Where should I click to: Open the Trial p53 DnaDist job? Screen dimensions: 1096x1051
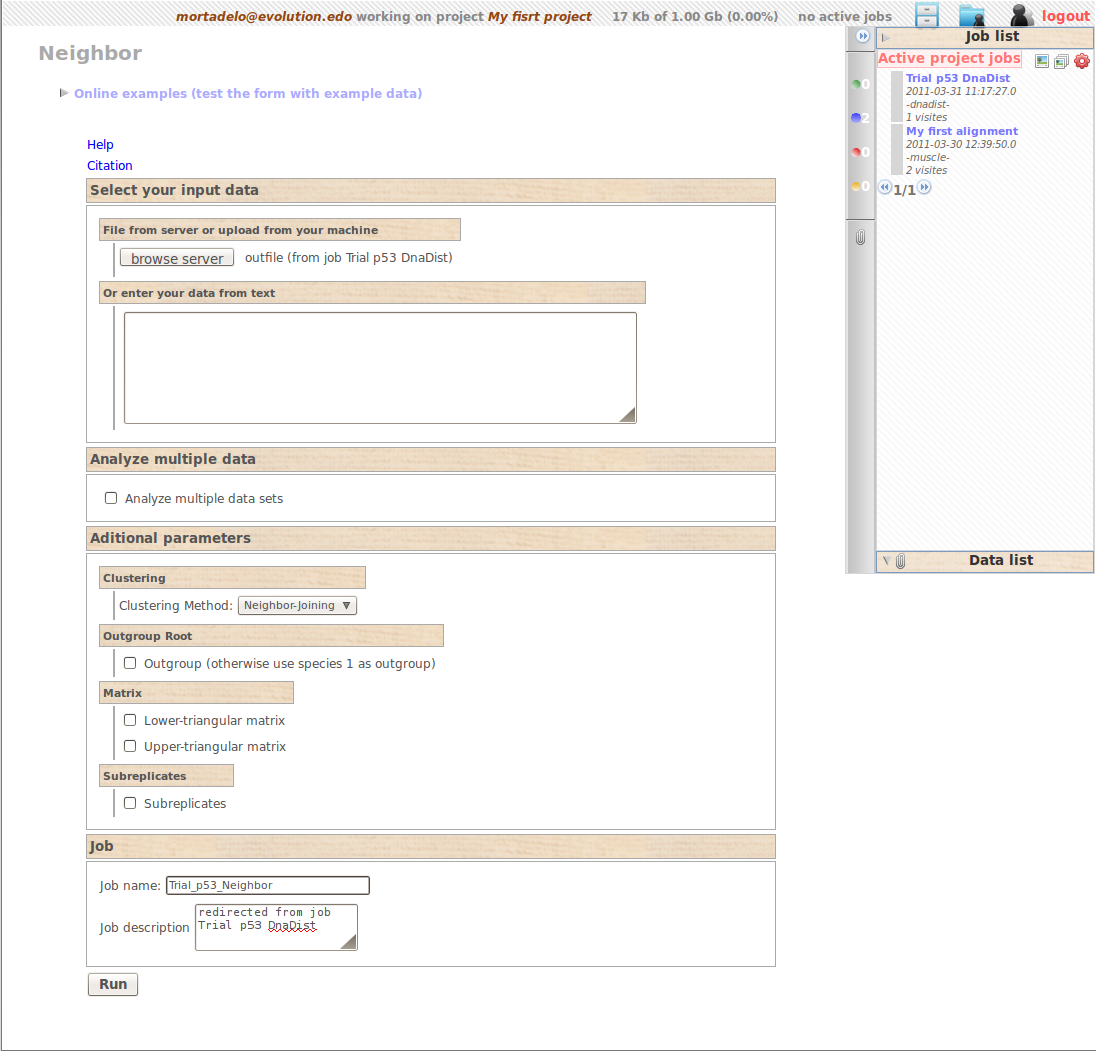[957, 78]
